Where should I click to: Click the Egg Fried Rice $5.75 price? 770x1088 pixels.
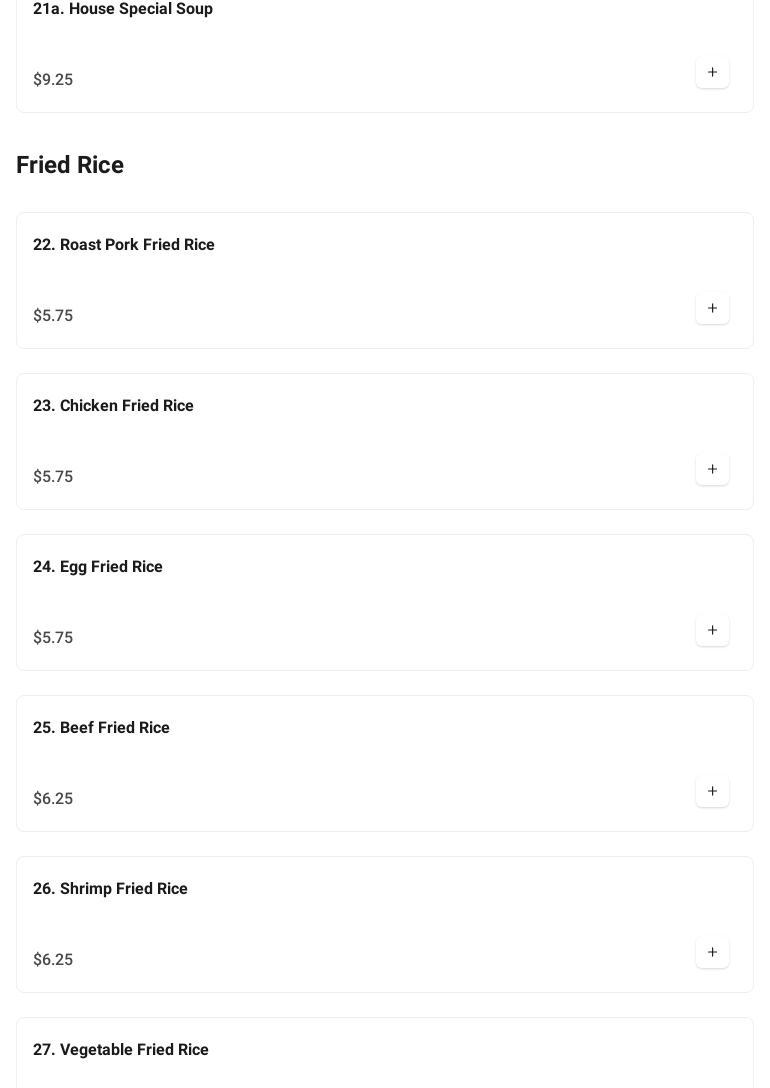pos(53,638)
